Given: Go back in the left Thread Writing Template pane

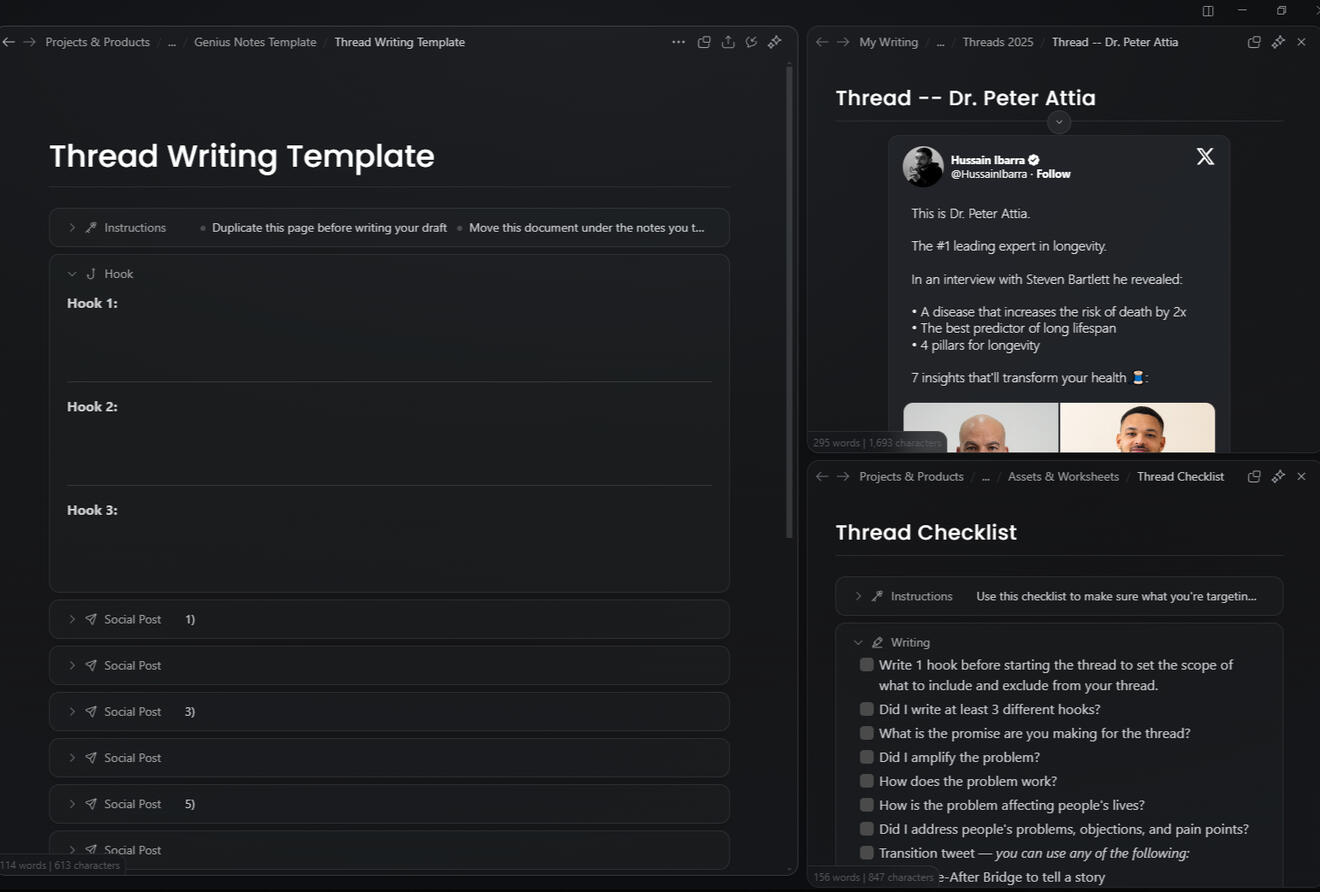Looking at the screenshot, I should (9, 42).
